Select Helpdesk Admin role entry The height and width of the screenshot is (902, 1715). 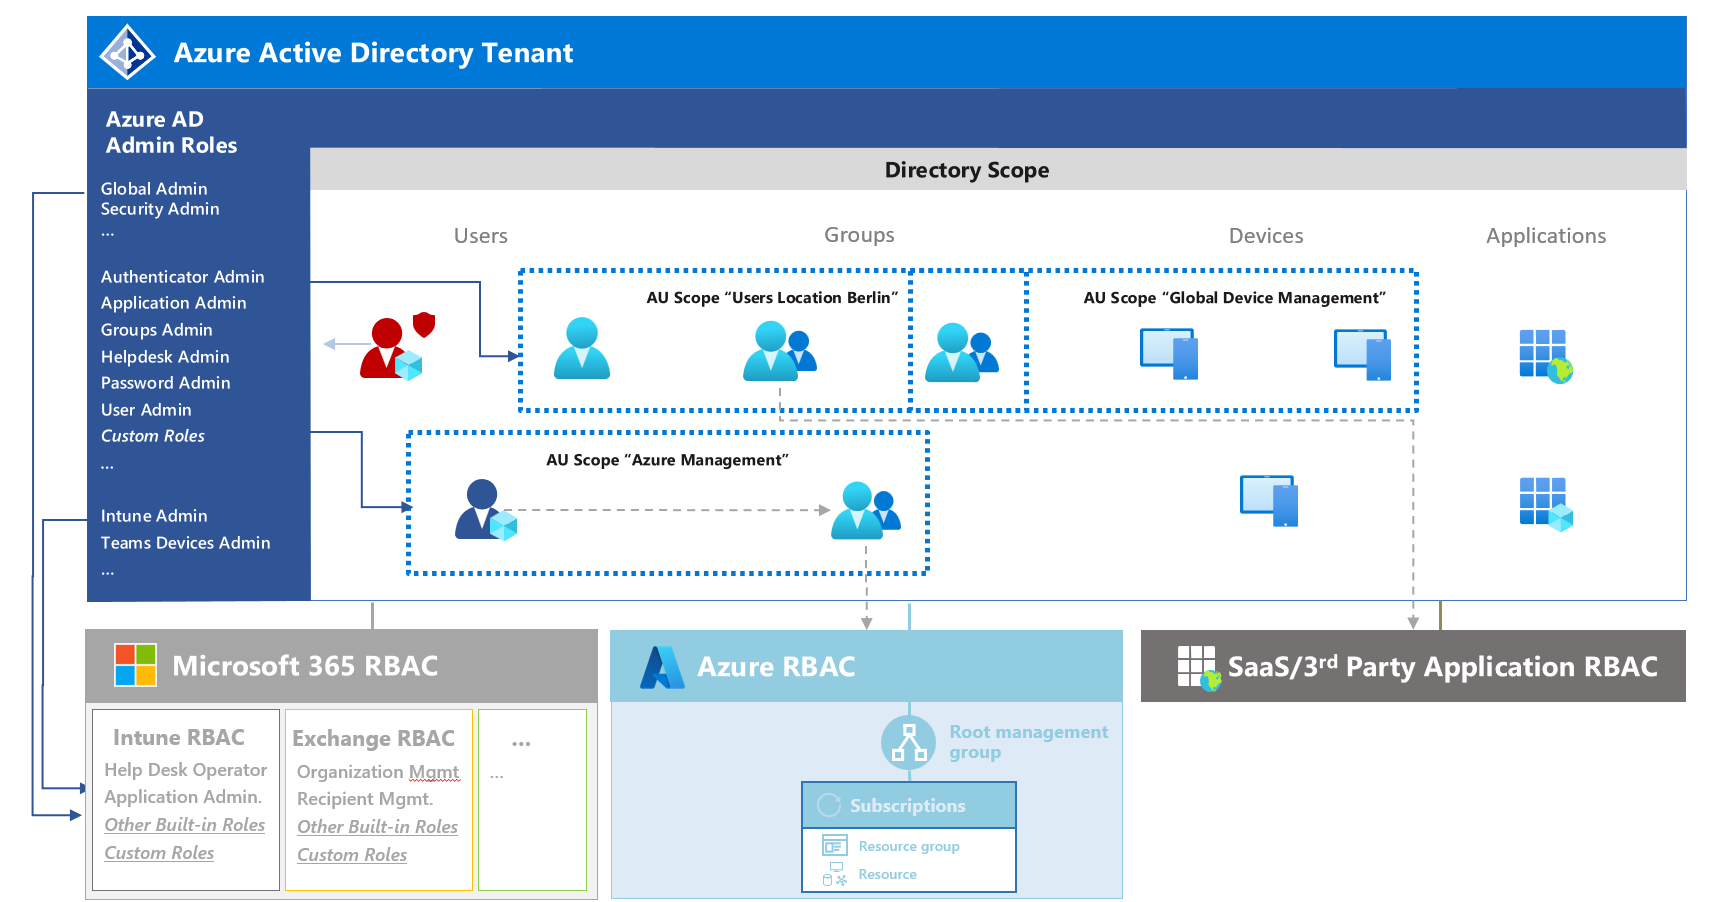click(165, 357)
